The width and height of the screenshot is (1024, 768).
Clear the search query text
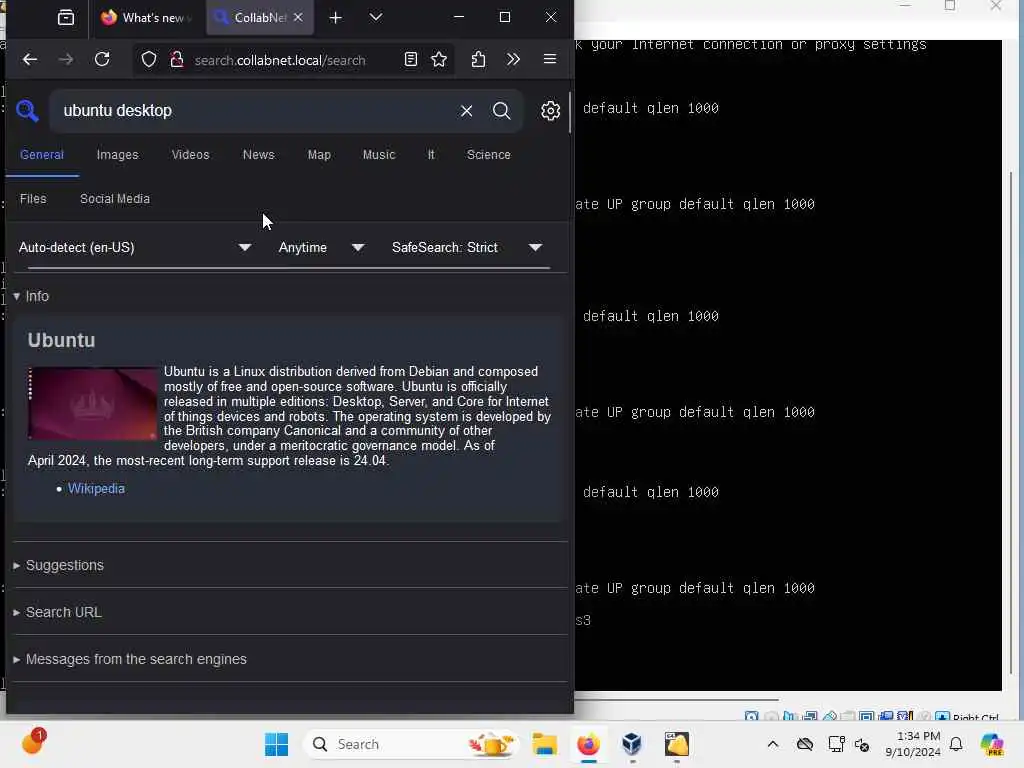click(x=466, y=111)
